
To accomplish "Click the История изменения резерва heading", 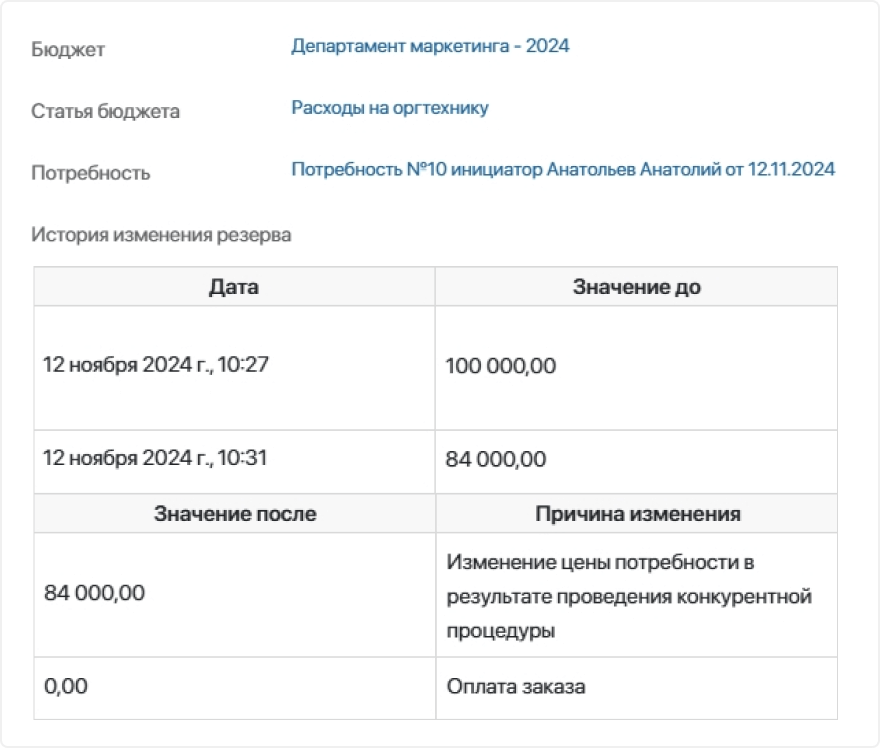I will pos(161,235).
